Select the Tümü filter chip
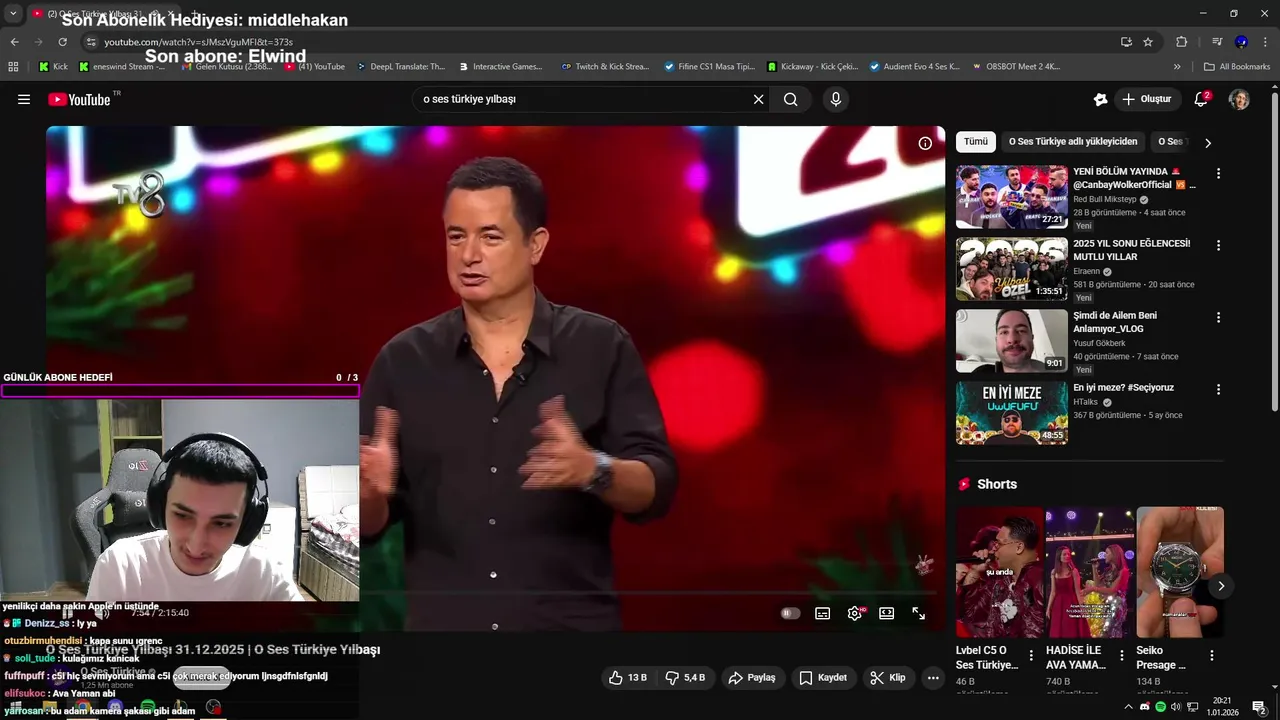The image size is (1280, 720). click(x=976, y=142)
